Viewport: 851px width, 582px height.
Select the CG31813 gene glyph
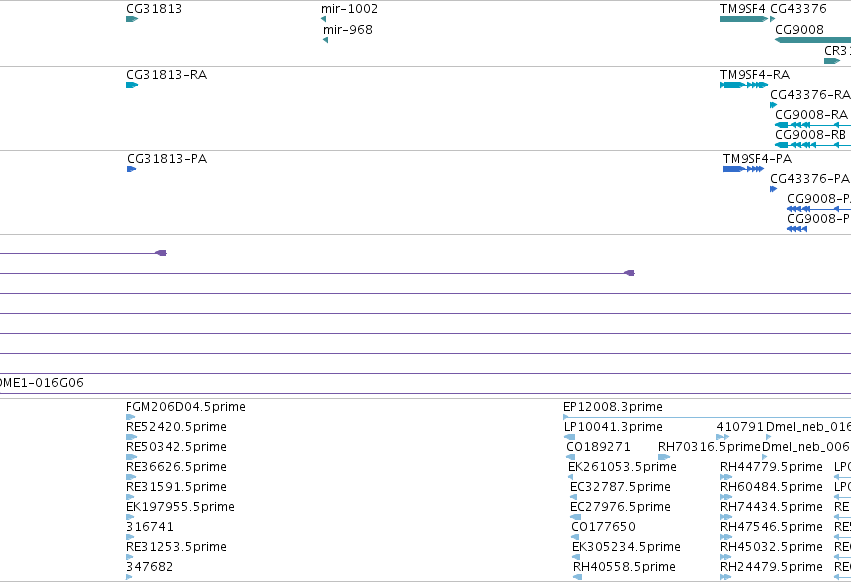tap(132, 19)
